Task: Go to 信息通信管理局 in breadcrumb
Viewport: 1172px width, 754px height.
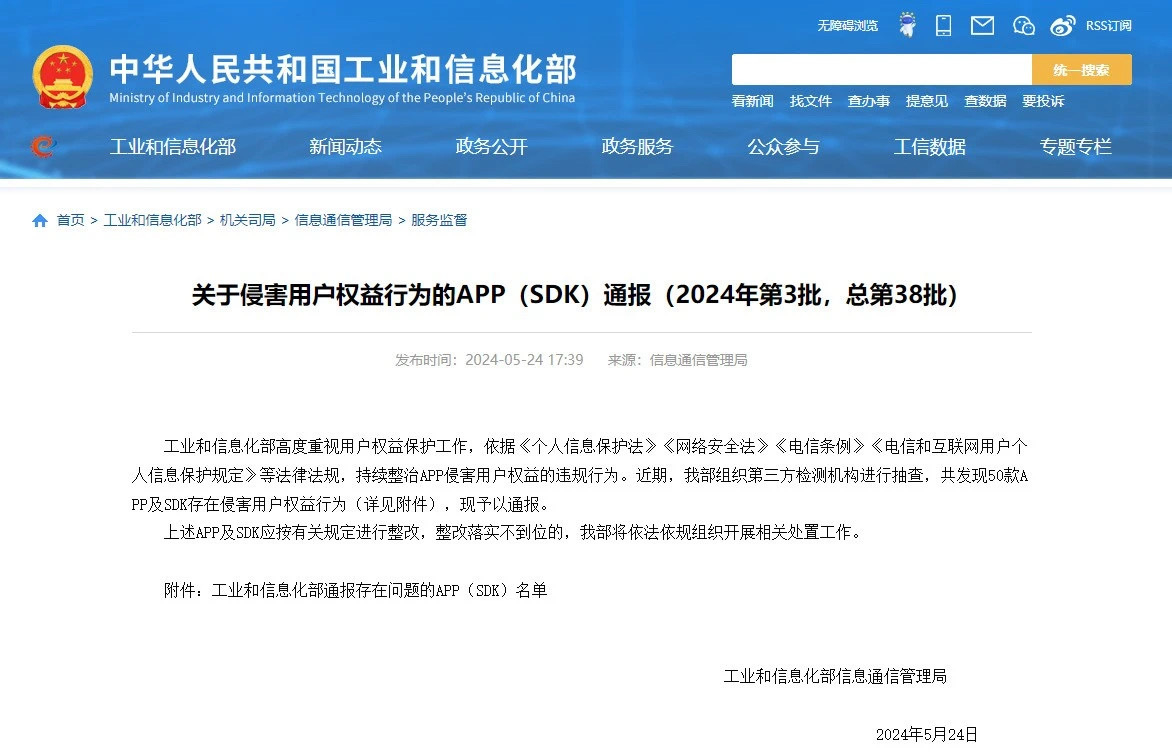Action: (343, 220)
